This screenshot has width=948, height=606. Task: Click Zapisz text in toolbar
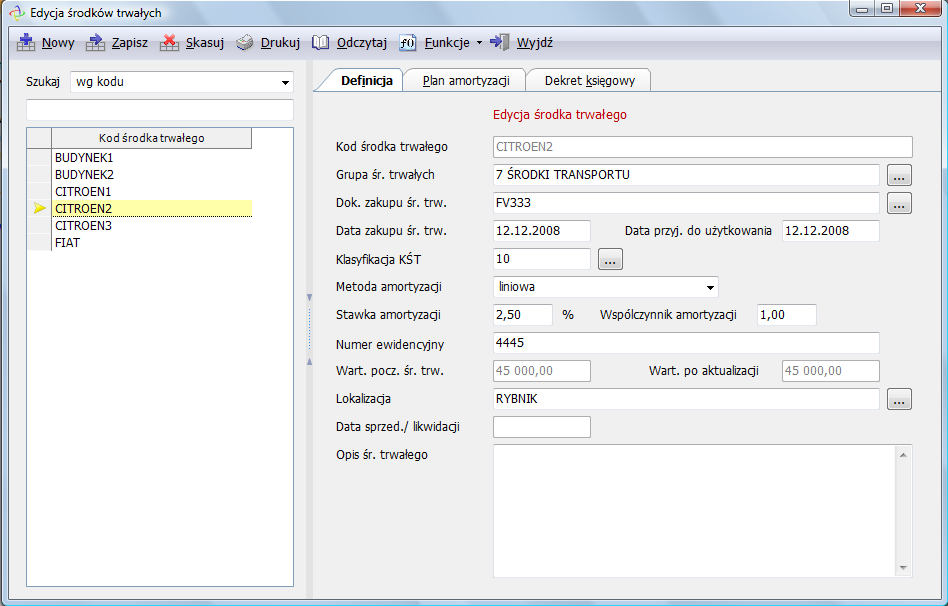pos(129,42)
